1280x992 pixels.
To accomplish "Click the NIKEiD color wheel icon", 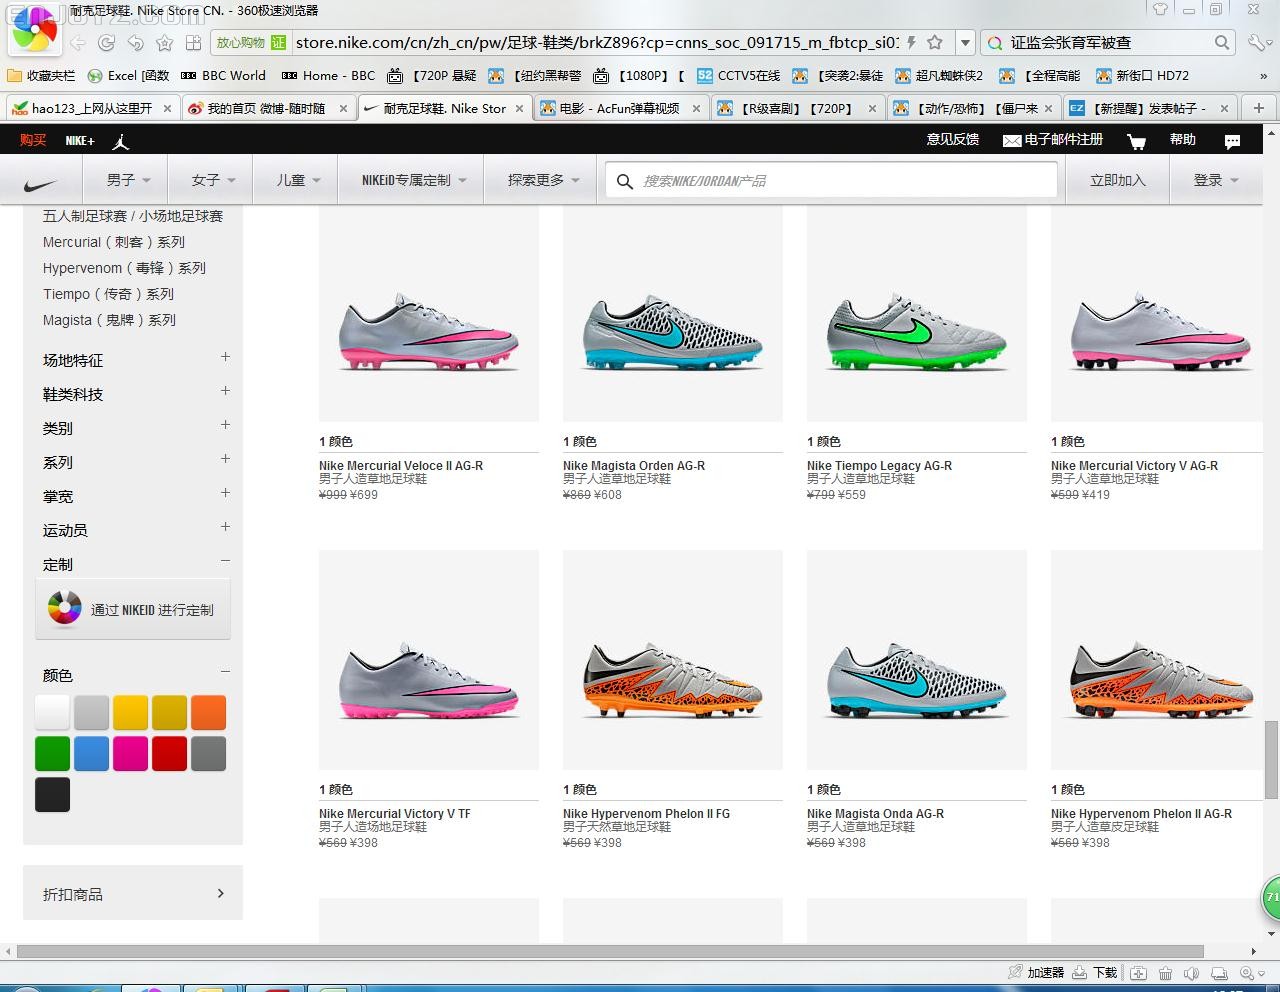I will coord(64,609).
